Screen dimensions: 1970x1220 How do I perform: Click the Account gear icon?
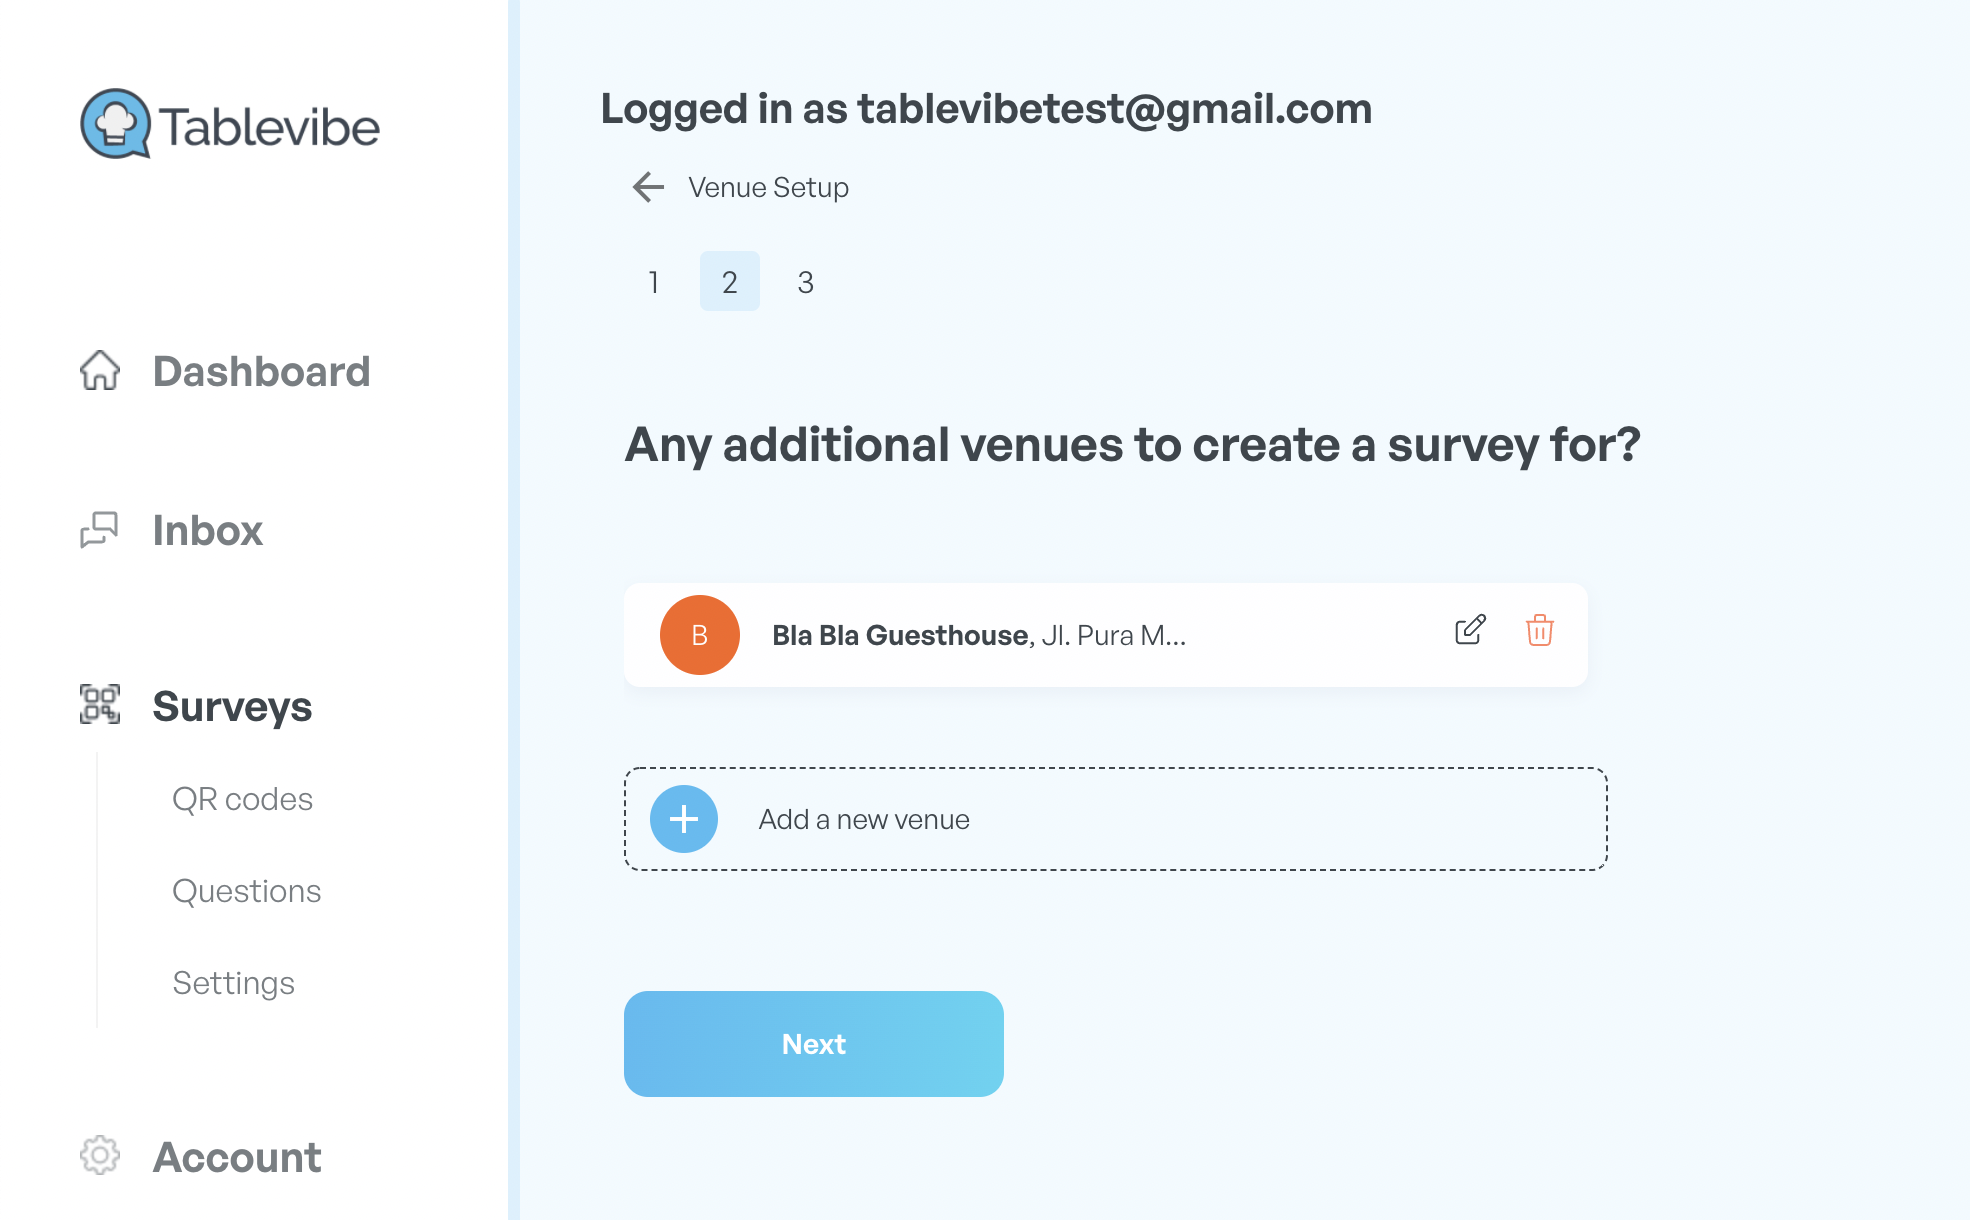(x=100, y=1156)
